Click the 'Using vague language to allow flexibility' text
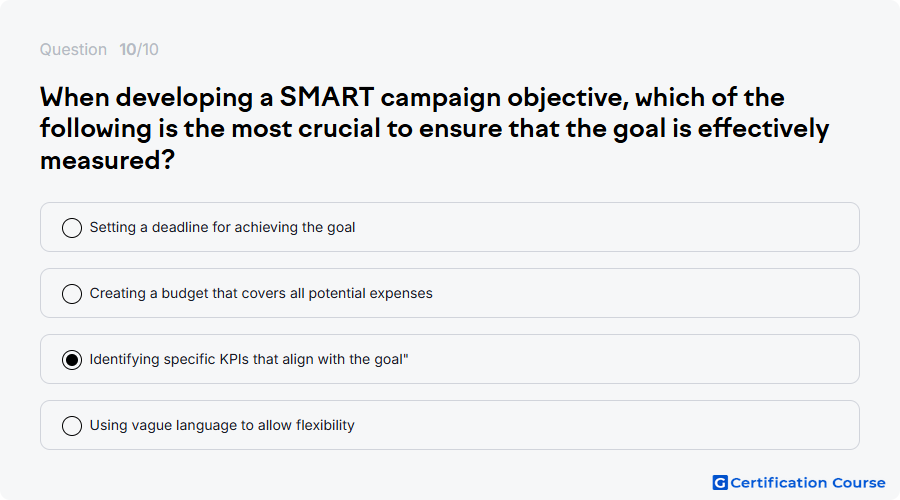This screenshot has width=900, height=500. [x=222, y=425]
